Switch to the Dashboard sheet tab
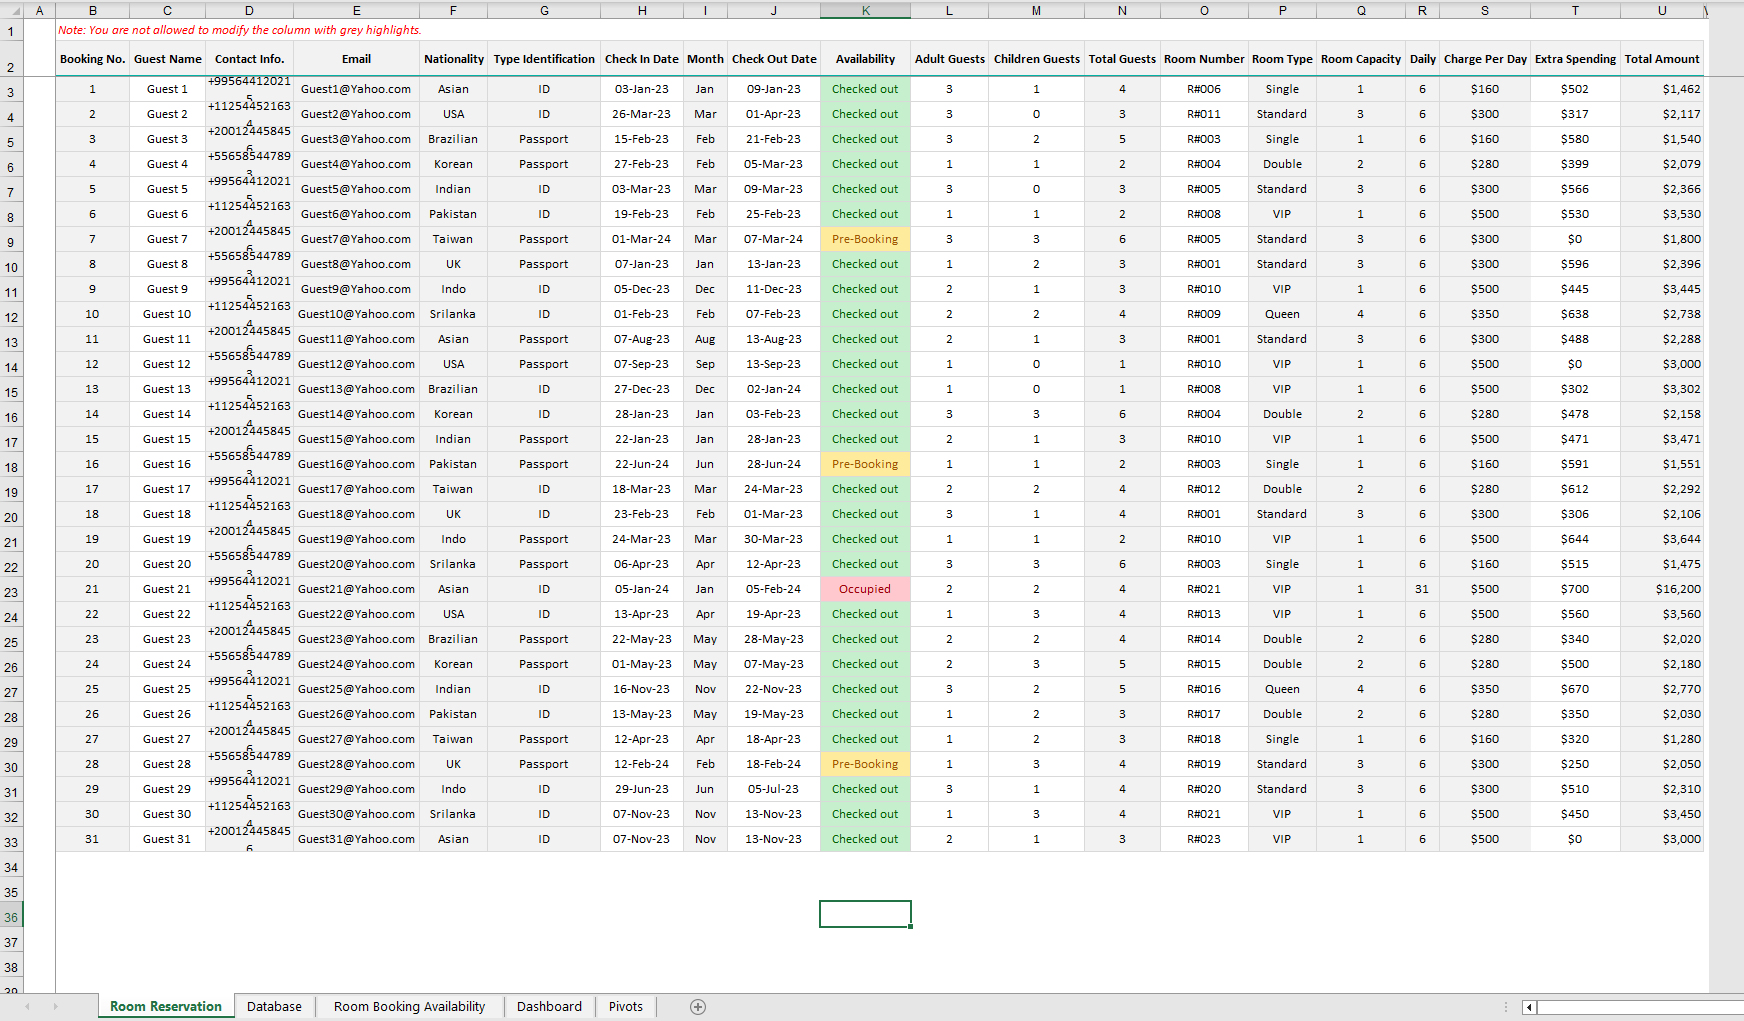 (549, 1007)
